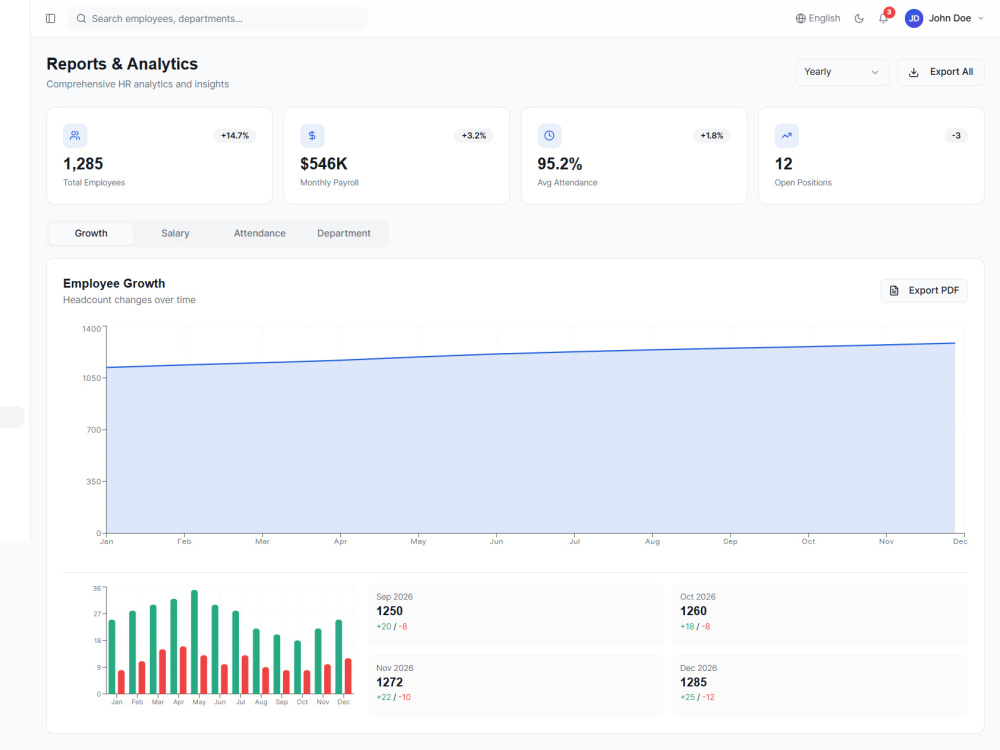Screen dimensions: 1000x750
Task: Toggle the sidebar panel icon
Action: pos(50,18)
